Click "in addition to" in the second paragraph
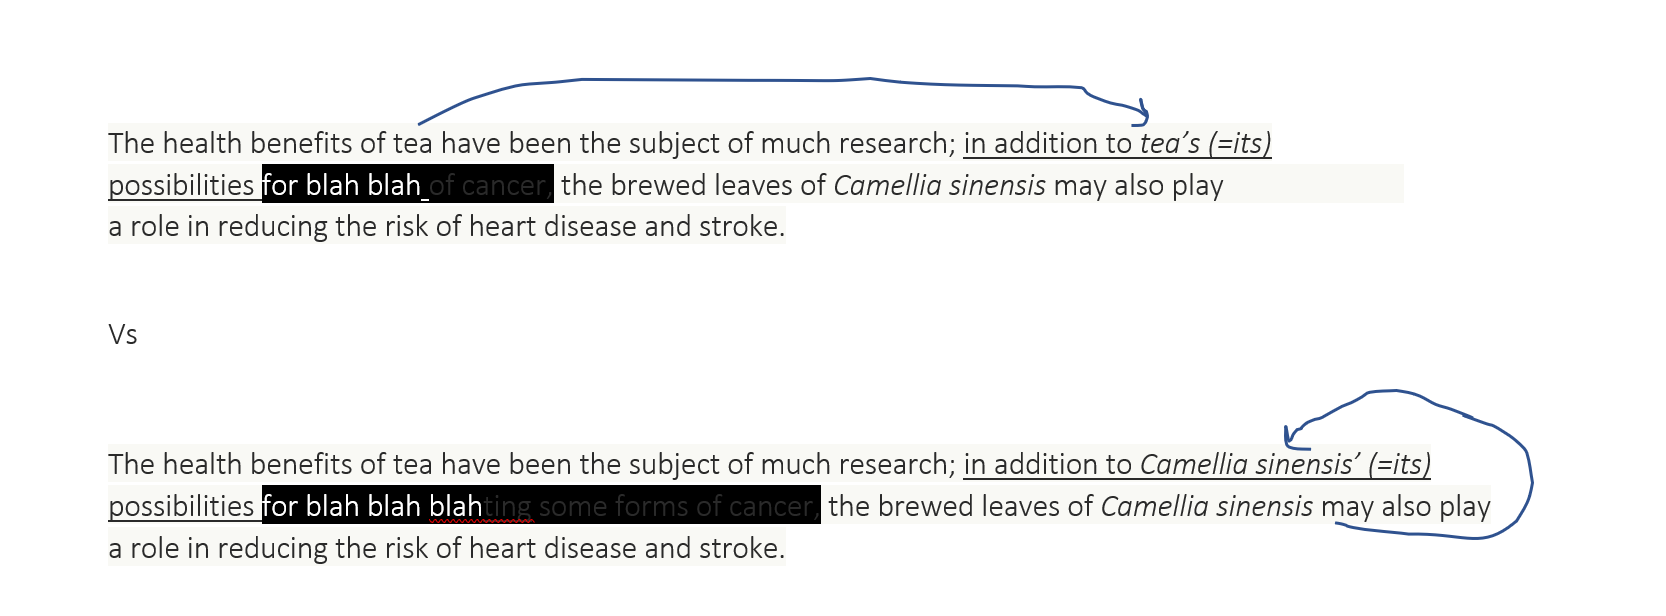The height and width of the screenshot is (616, 1666). pyautogui.click(x=1047, y=465)
